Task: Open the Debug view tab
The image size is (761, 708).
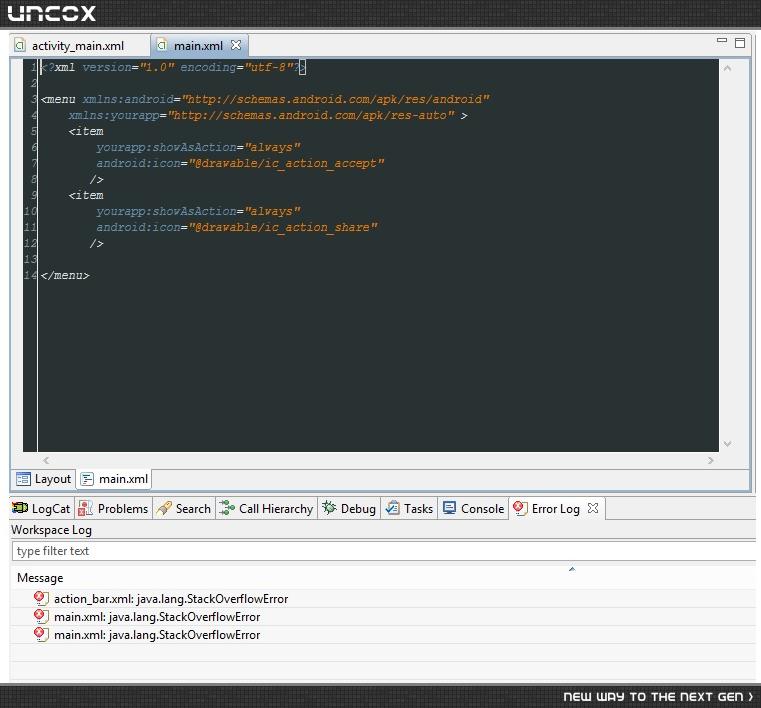Action: pos(349,509)
